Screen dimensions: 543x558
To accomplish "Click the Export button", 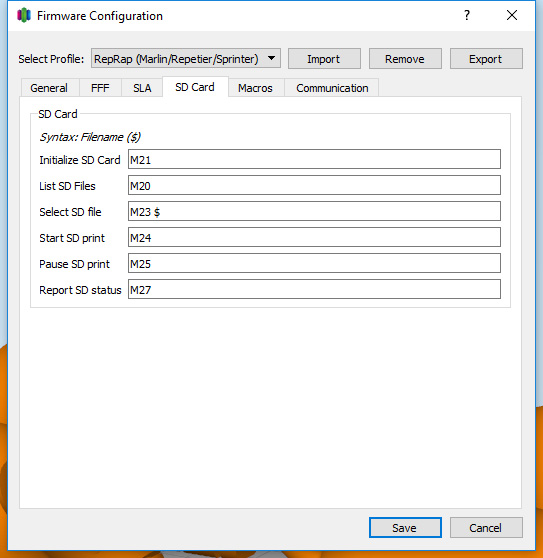I will (486, 59).
